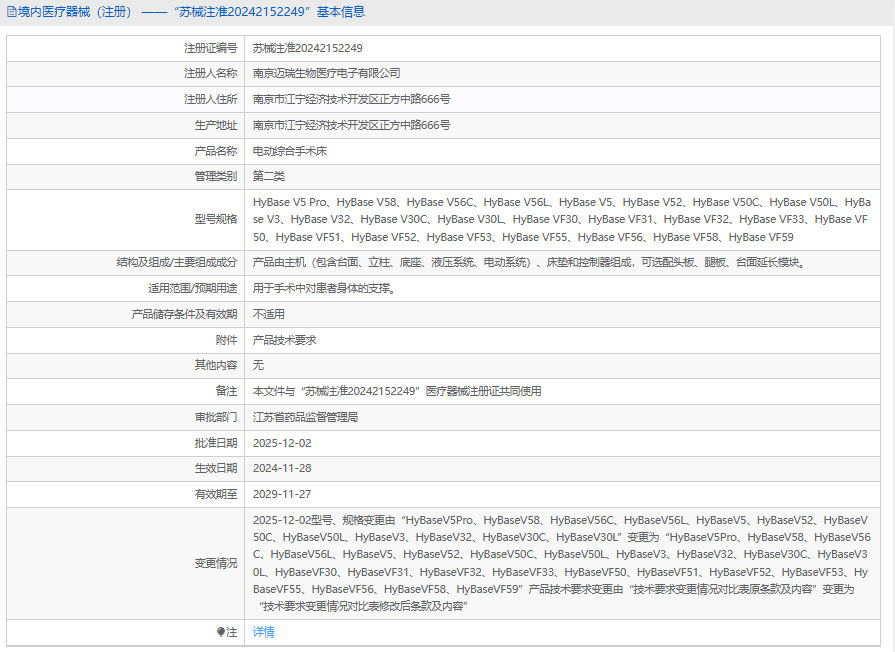Click the 详情 link in the last row
The image size is (895, 652).
[x=264, y=632]
